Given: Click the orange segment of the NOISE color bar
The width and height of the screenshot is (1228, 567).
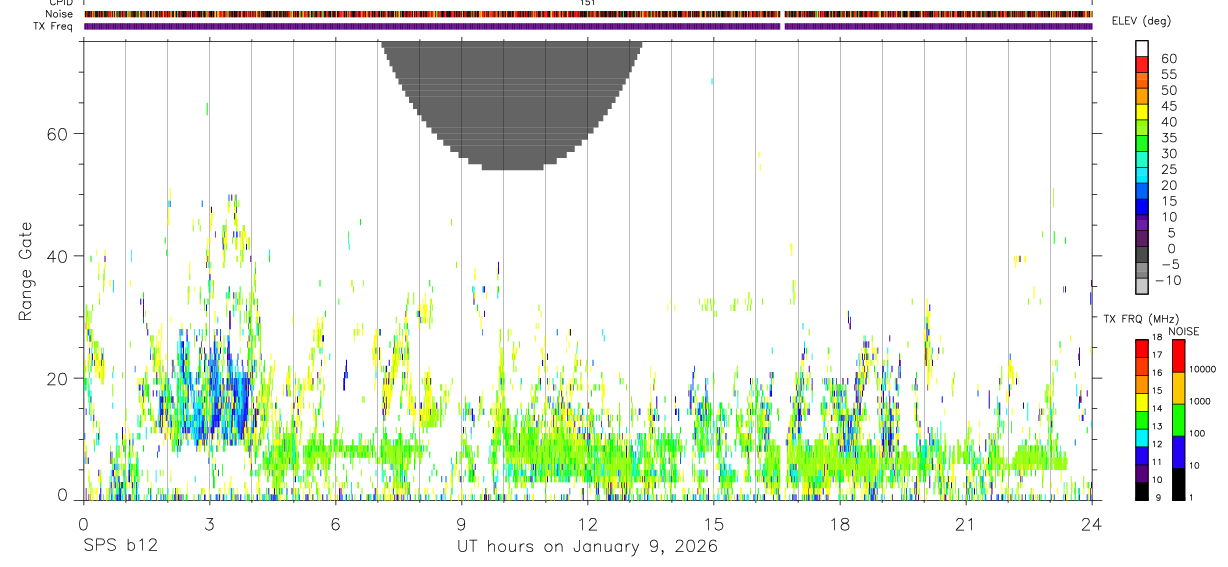Looking at the screenshot, I should click(1178, 388).
